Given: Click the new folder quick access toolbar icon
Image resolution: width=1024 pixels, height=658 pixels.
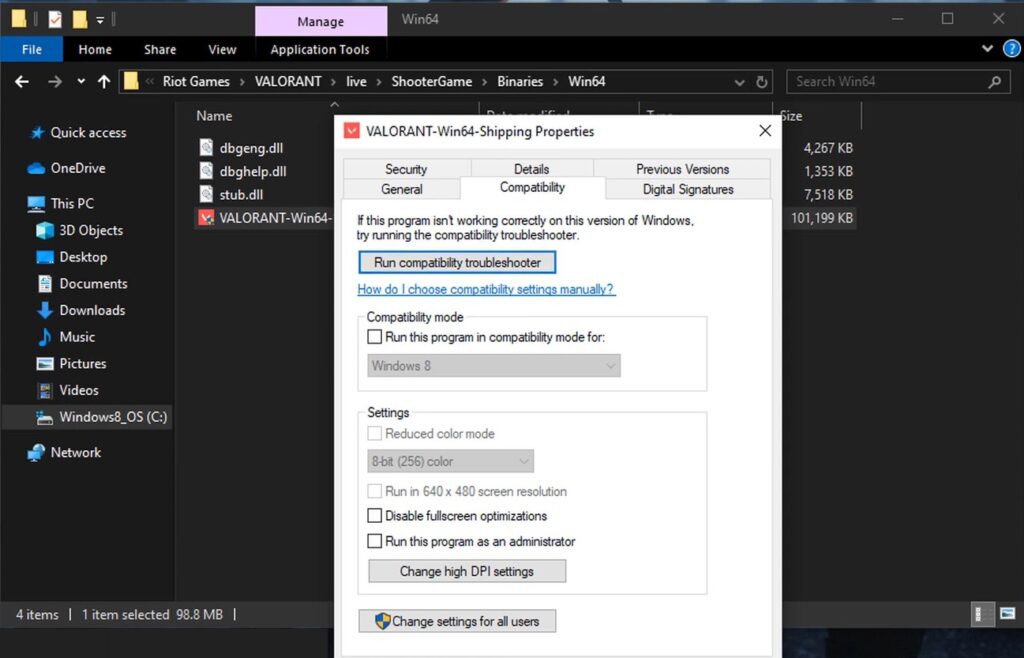Looking at the screenshot, I should point(80,20).
